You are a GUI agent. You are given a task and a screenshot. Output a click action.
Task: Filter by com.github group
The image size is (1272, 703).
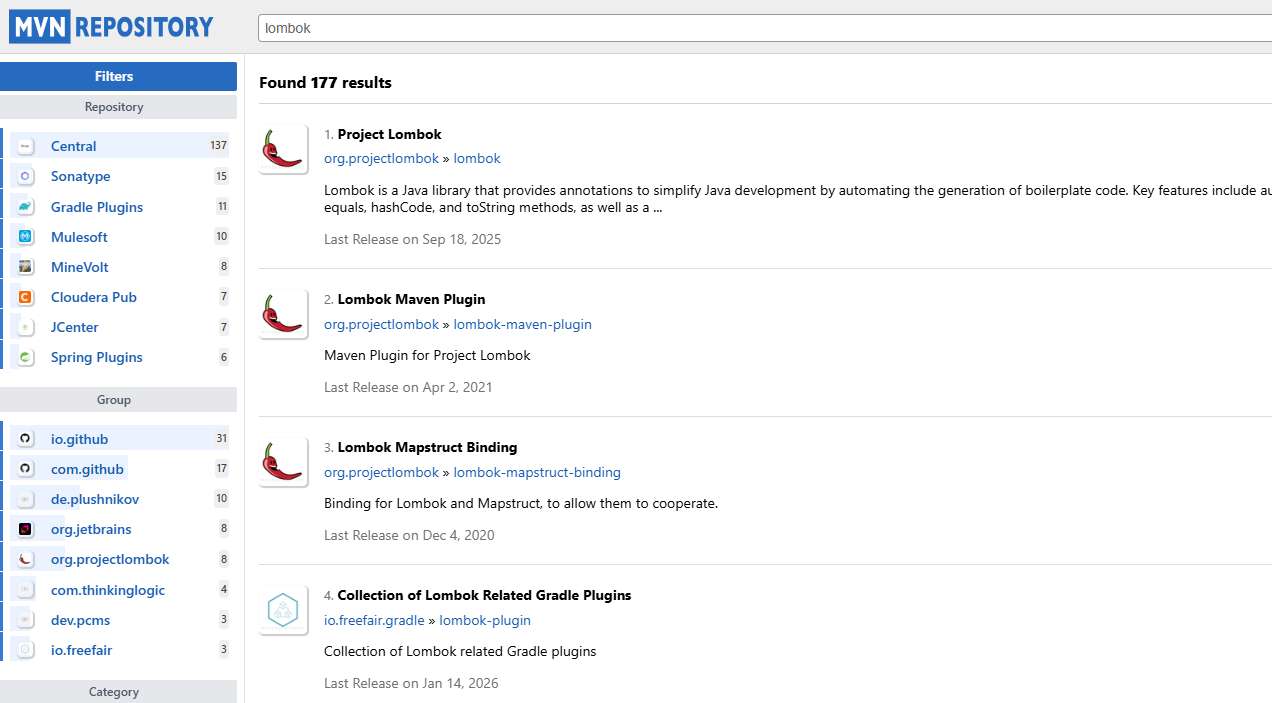[87, 469]
